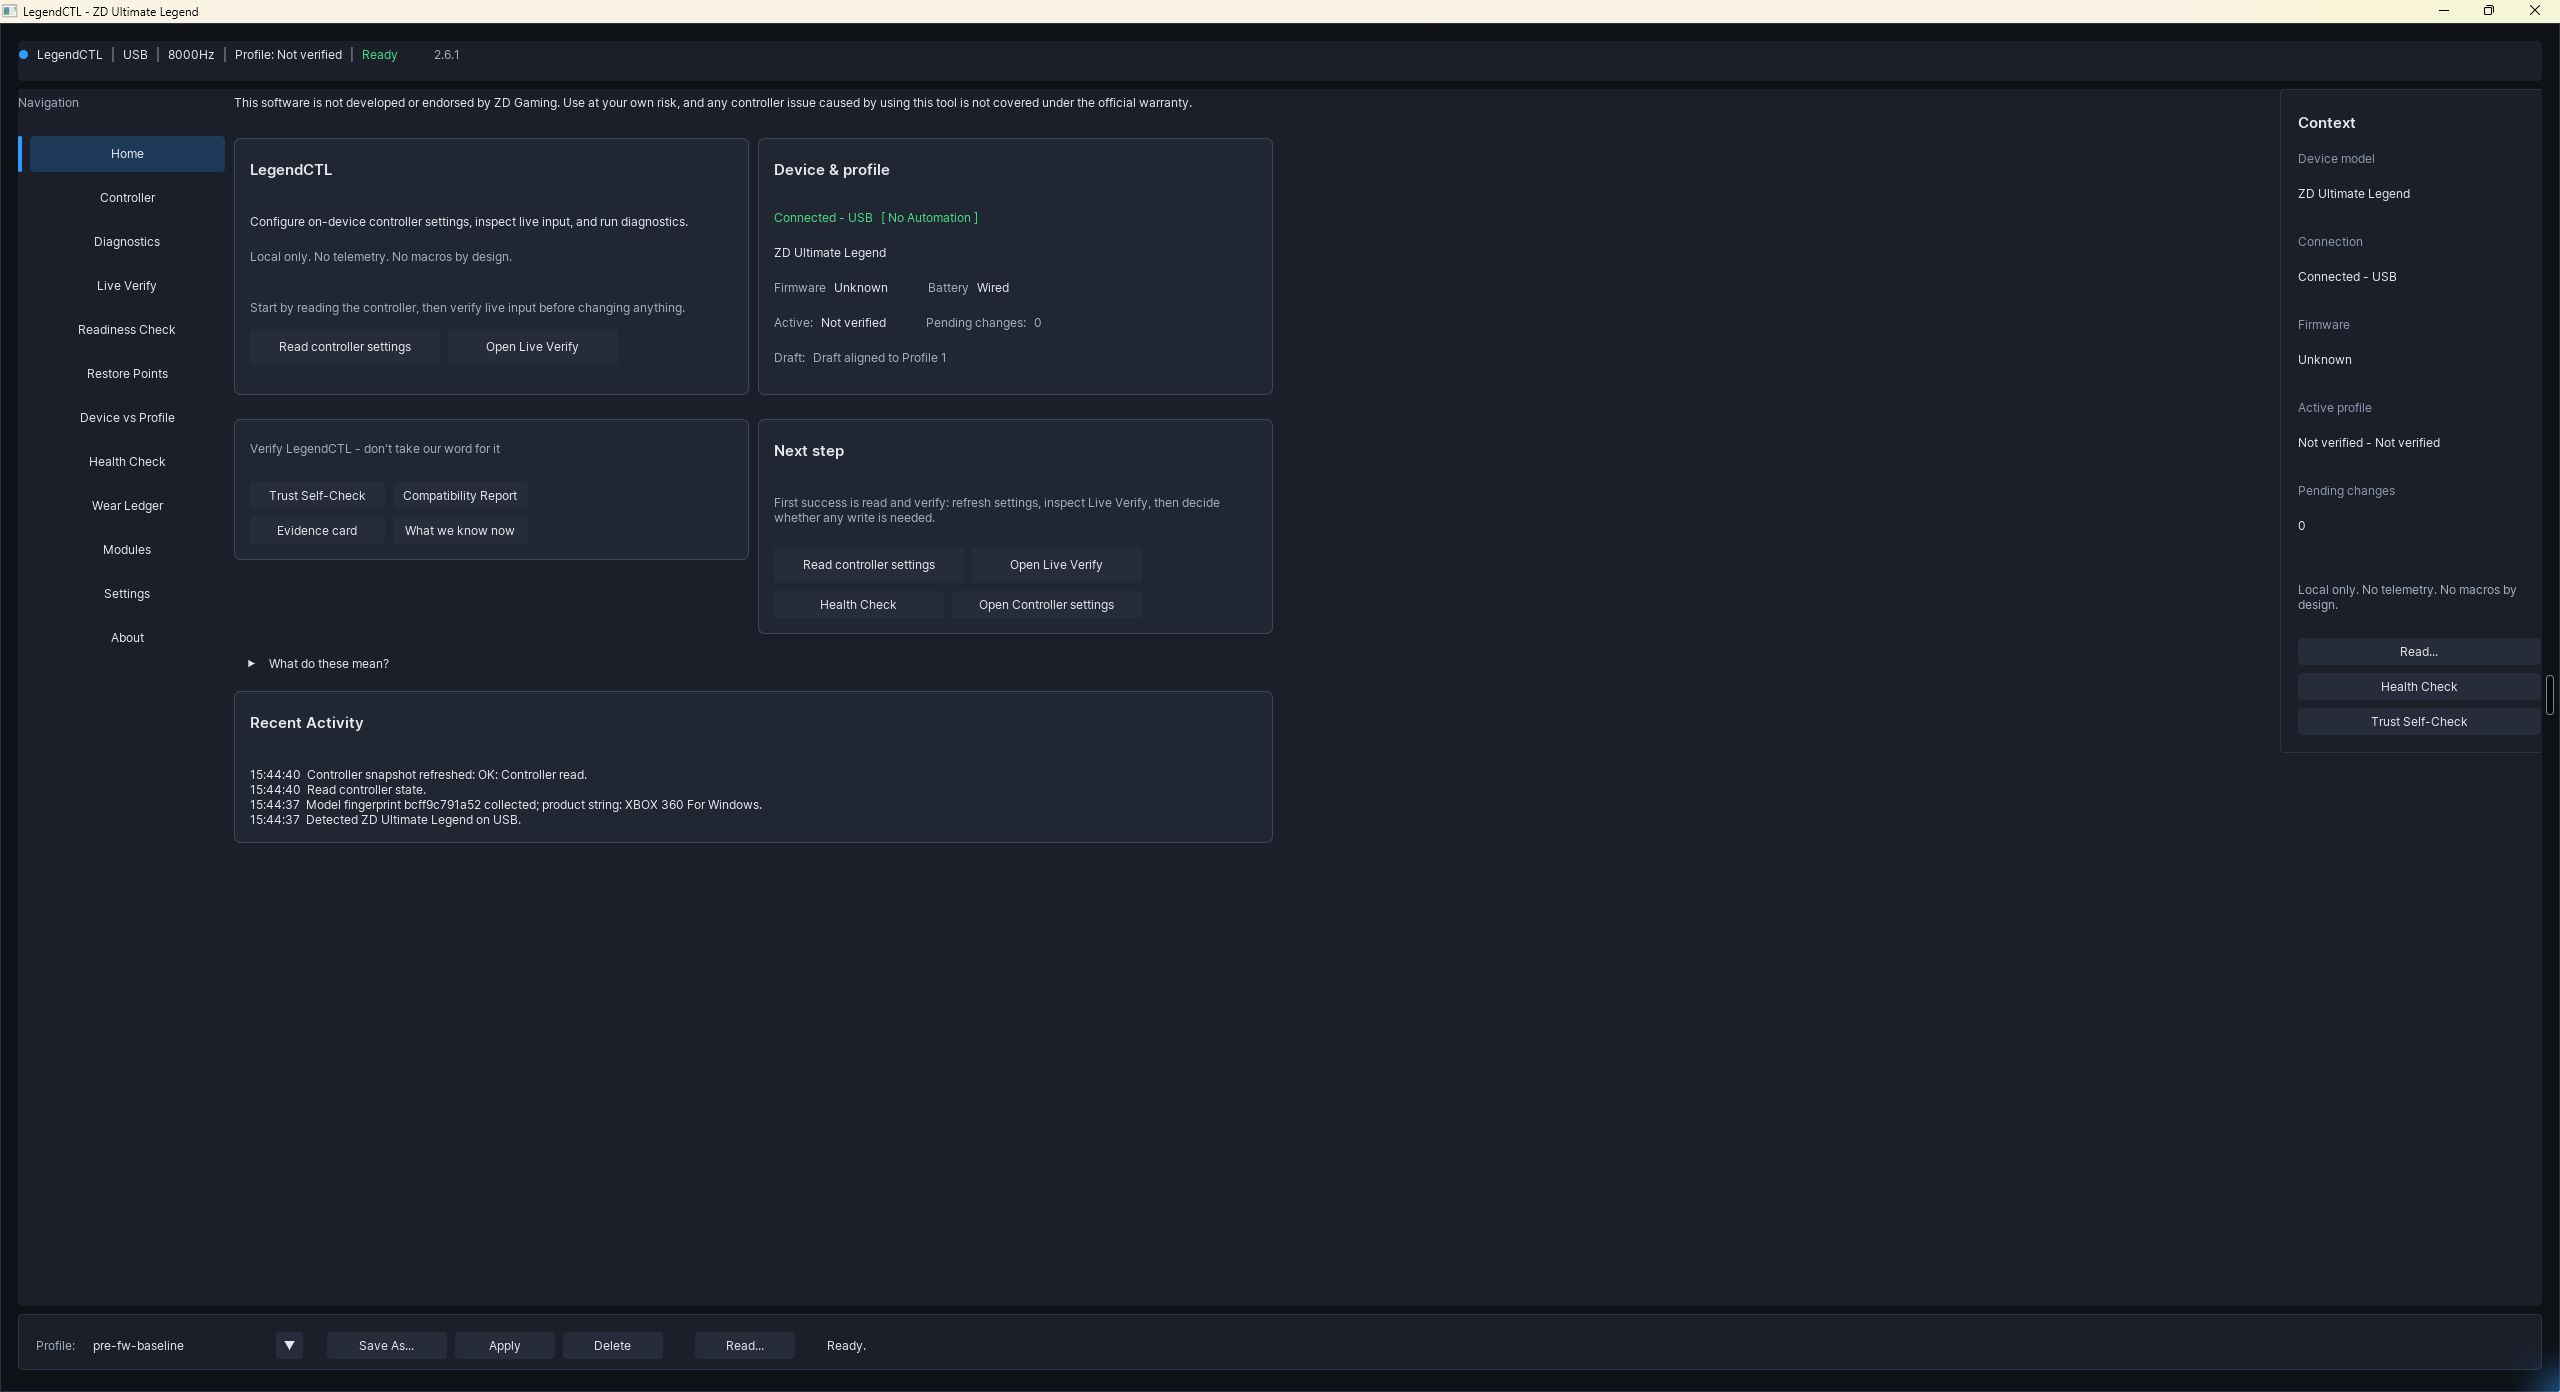Image resolution: width=2560 pixels, height=1392 pixels.
Task: Navigate to Device vs Profile
Action: pyautogui.click(x=127, y=418)
